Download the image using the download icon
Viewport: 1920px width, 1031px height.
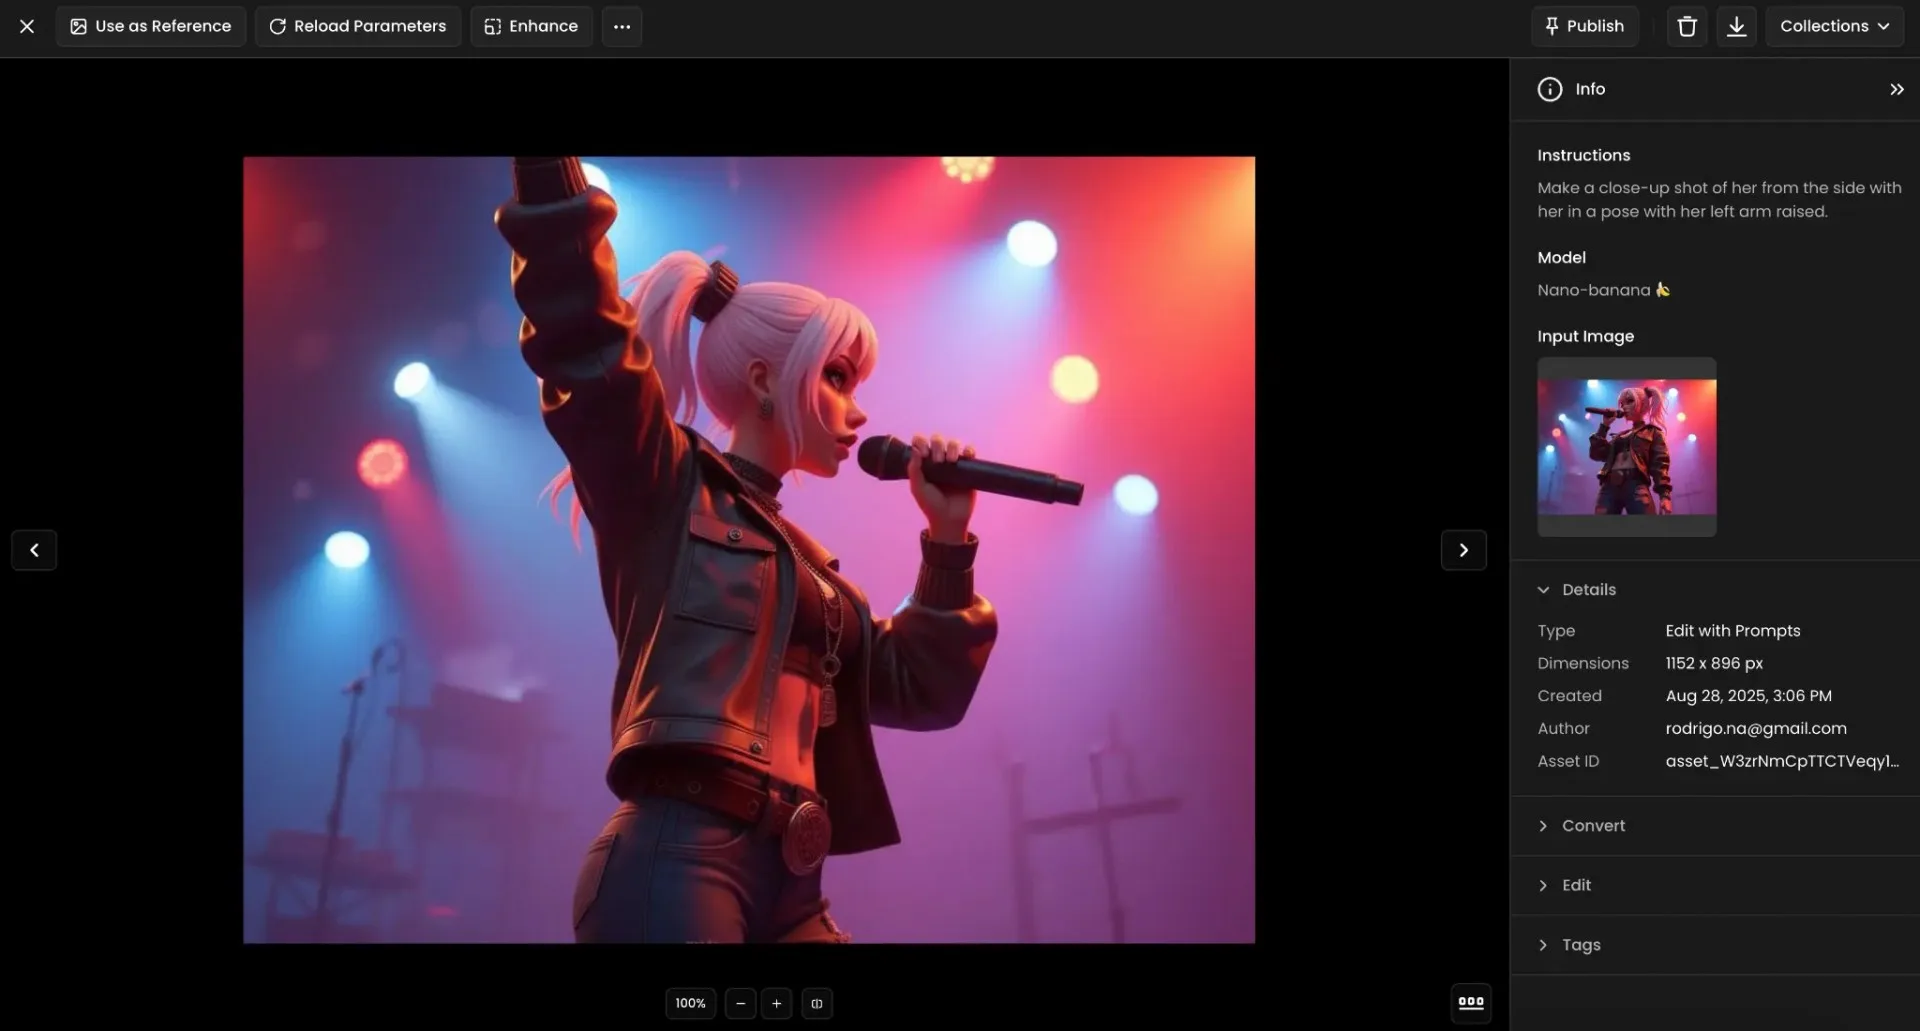click(x=1736, y=26)
